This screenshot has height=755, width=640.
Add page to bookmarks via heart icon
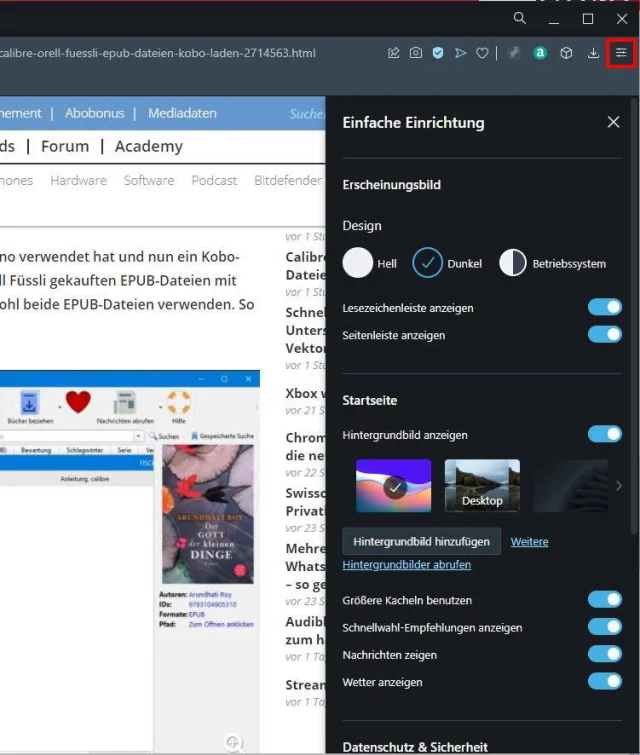point(482,53)
